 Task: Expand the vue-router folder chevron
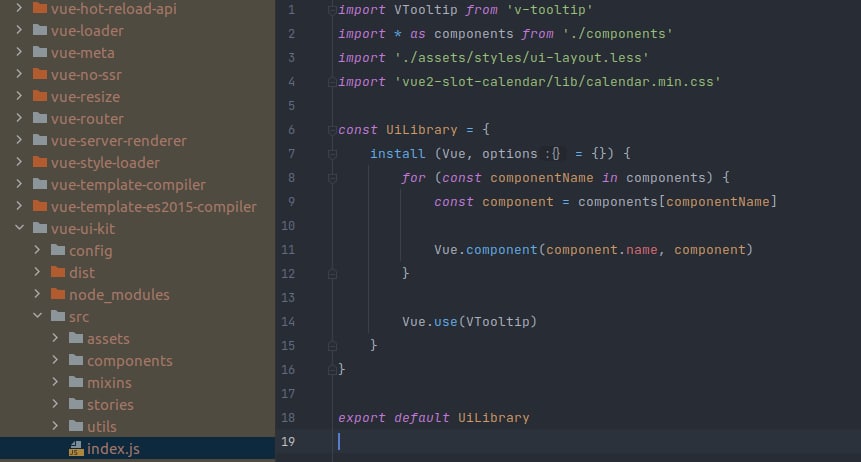coord(19,118)
